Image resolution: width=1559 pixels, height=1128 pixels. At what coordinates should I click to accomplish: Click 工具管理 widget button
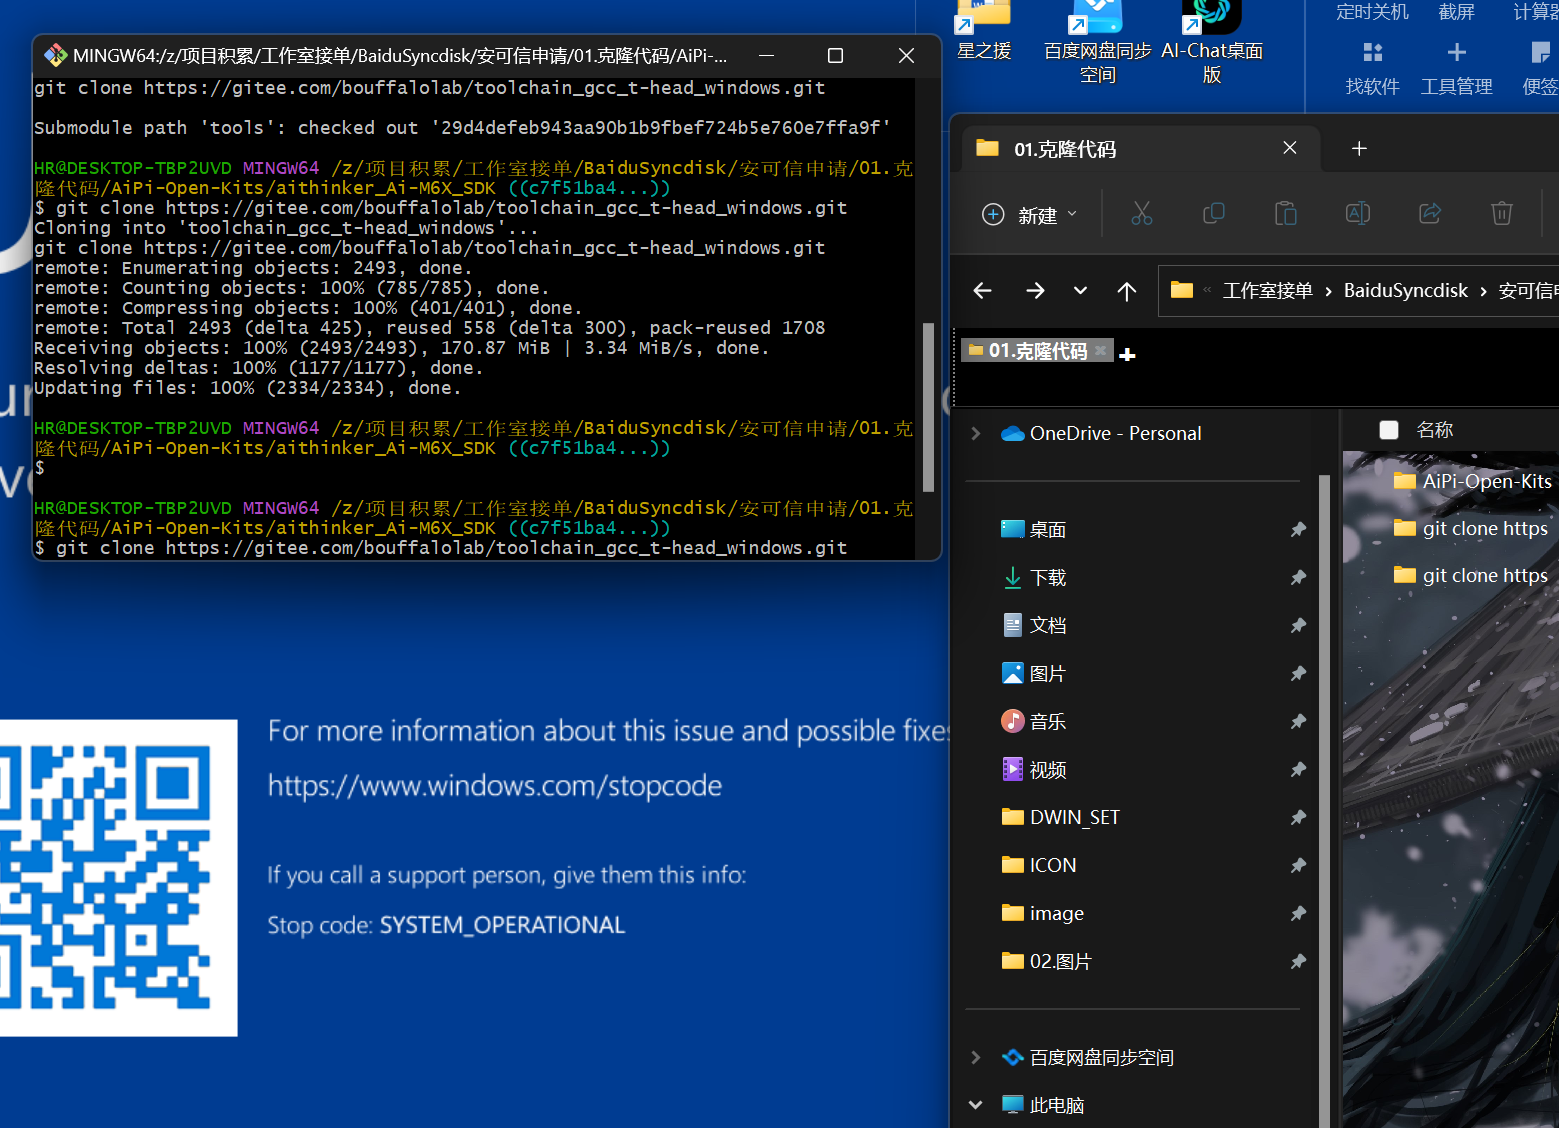pyautogui.click(x=1456, y=68)
